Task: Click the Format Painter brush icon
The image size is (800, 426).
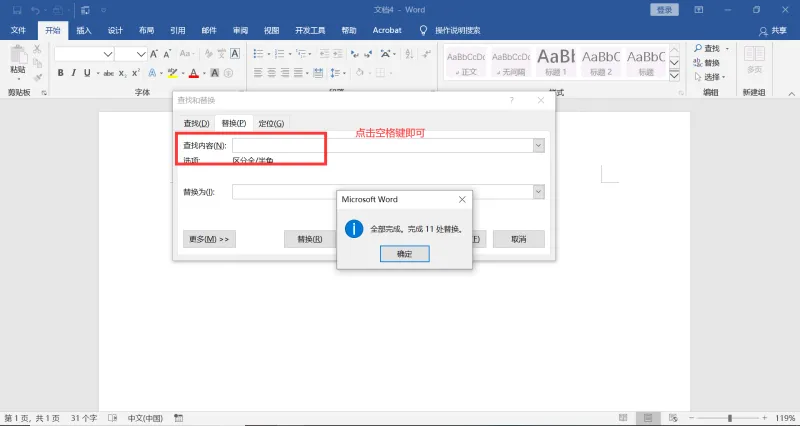Action: (x=37, y=77)
